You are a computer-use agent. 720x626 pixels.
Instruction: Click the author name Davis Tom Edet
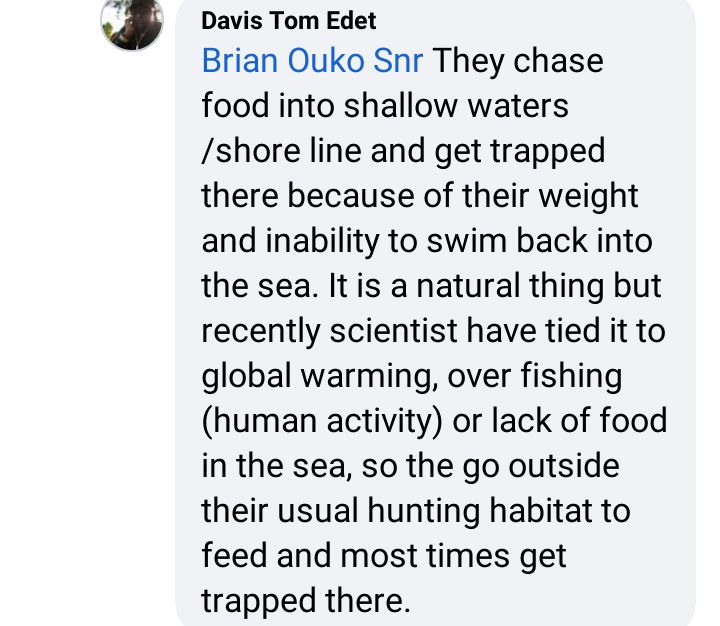coord(289,21)
